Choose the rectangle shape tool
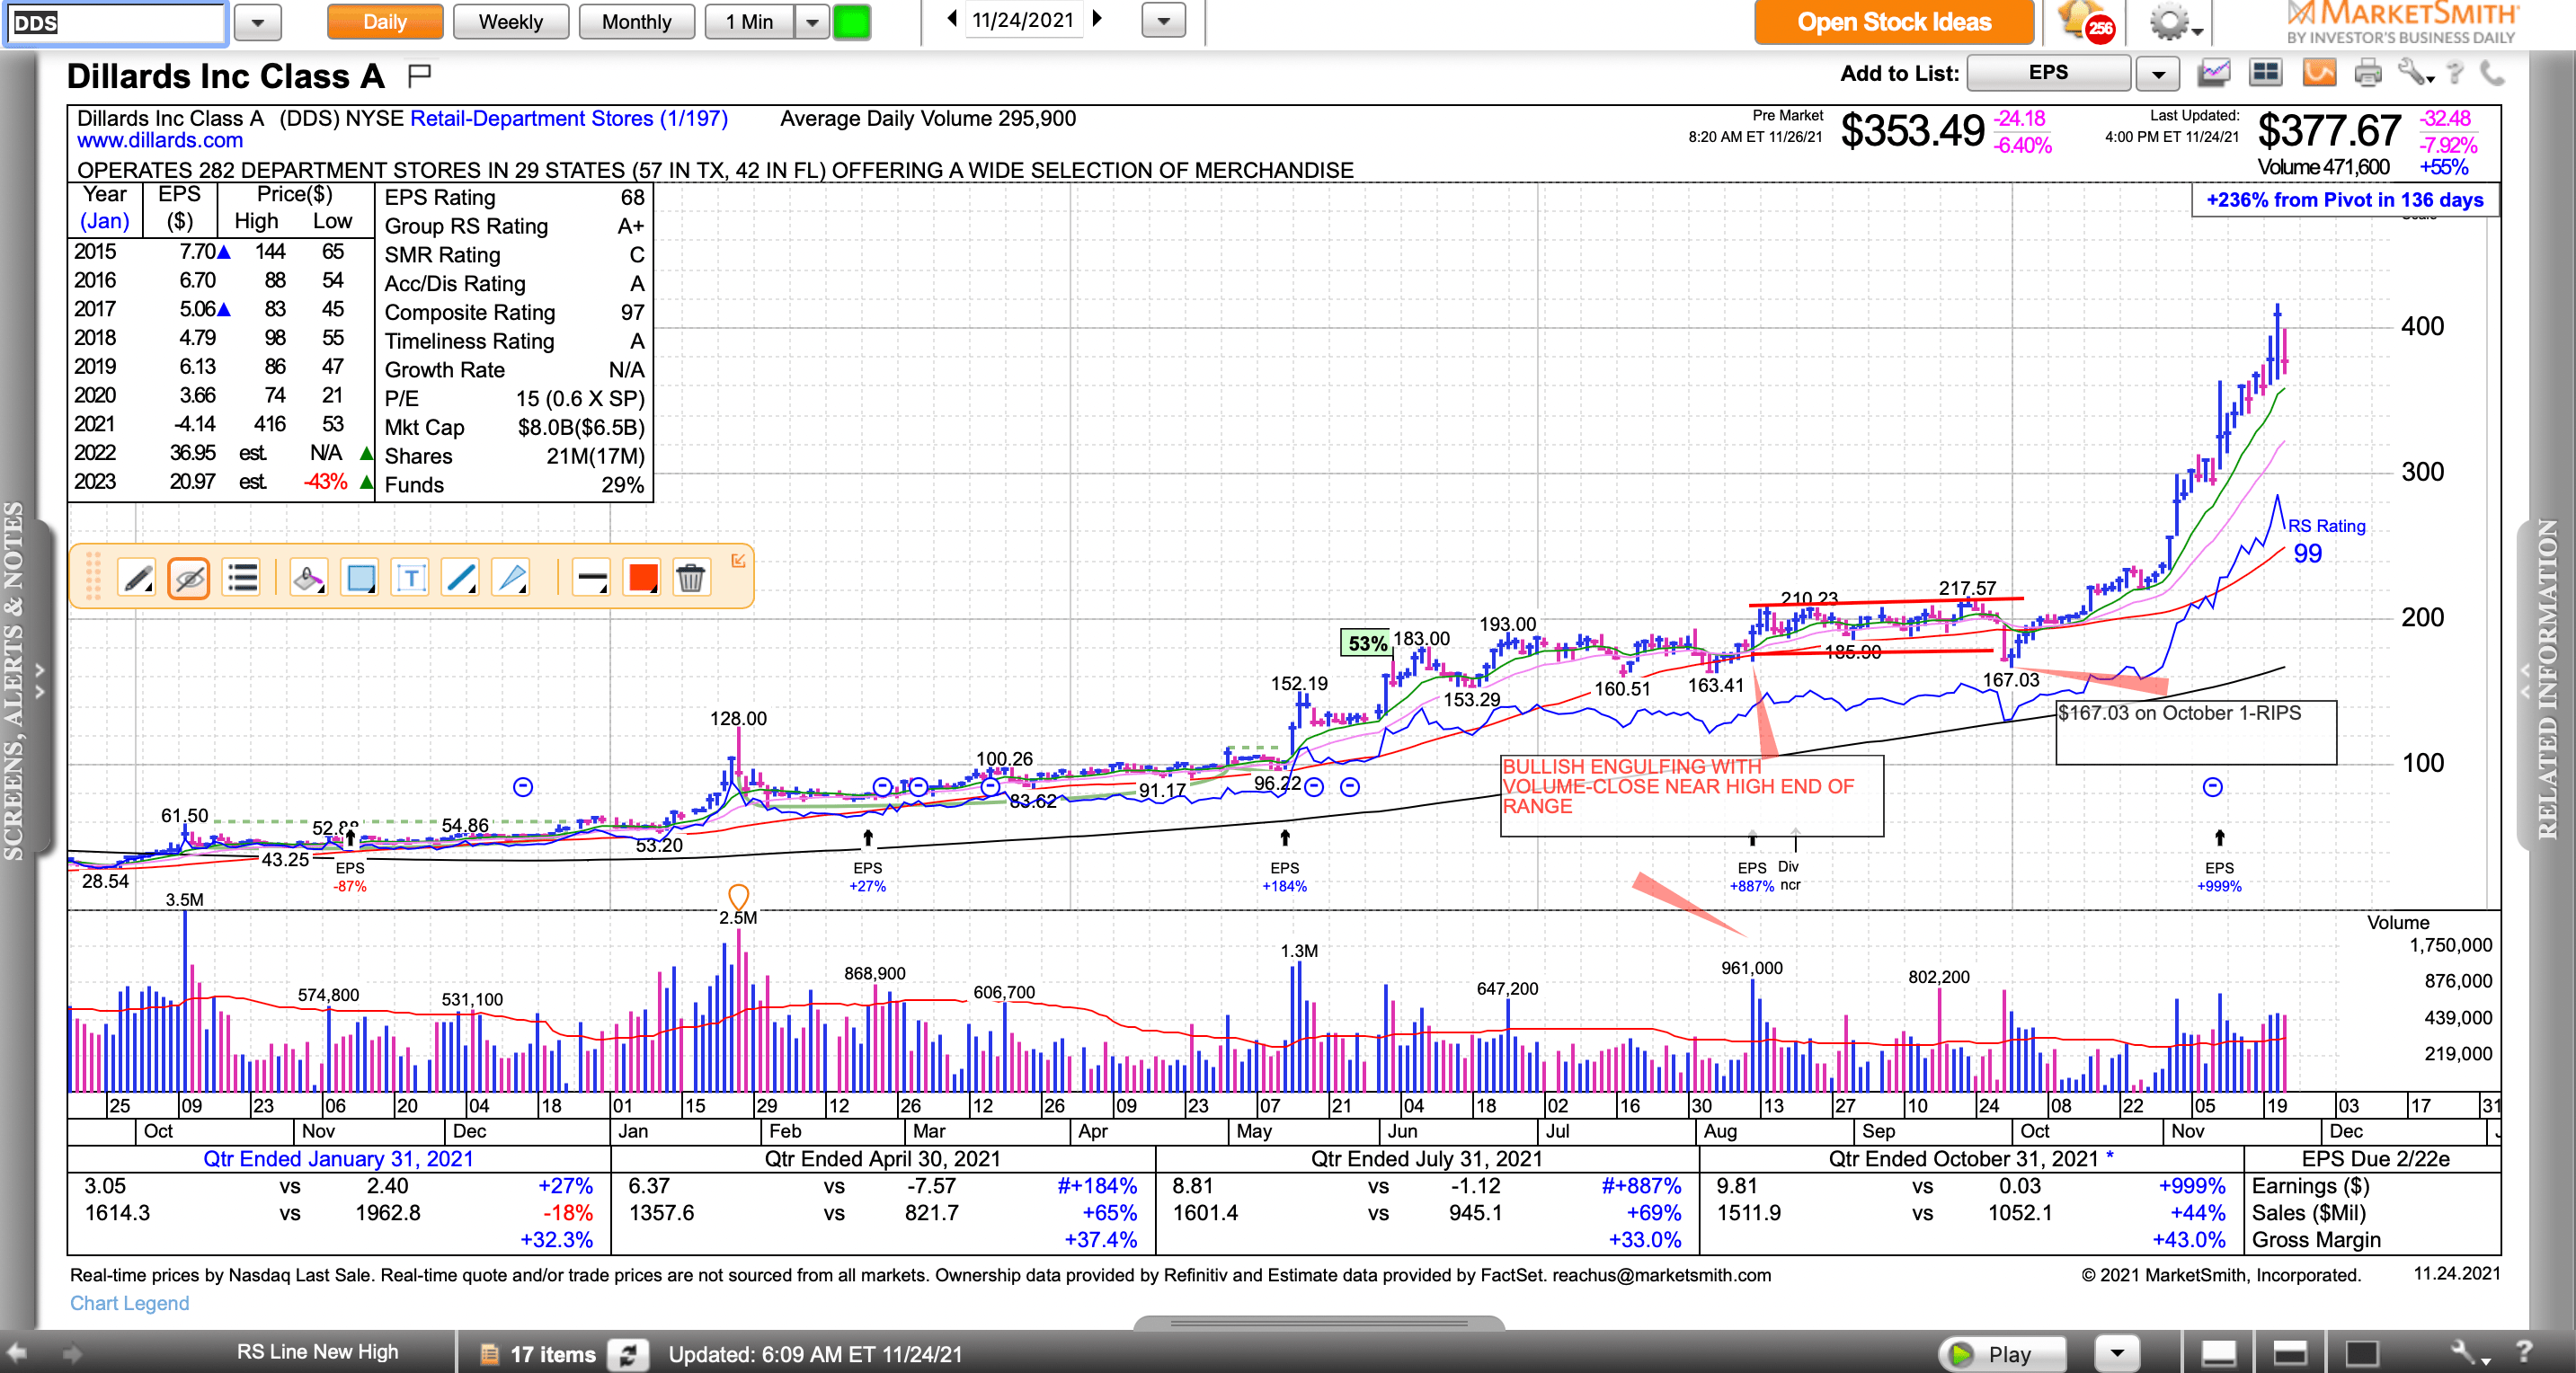 [x=360, y=578]
